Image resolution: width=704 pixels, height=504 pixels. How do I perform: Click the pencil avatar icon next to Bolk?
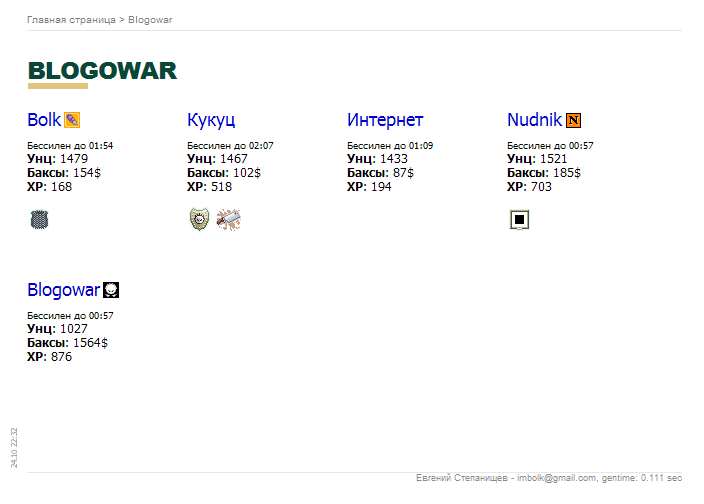(72, 120)
